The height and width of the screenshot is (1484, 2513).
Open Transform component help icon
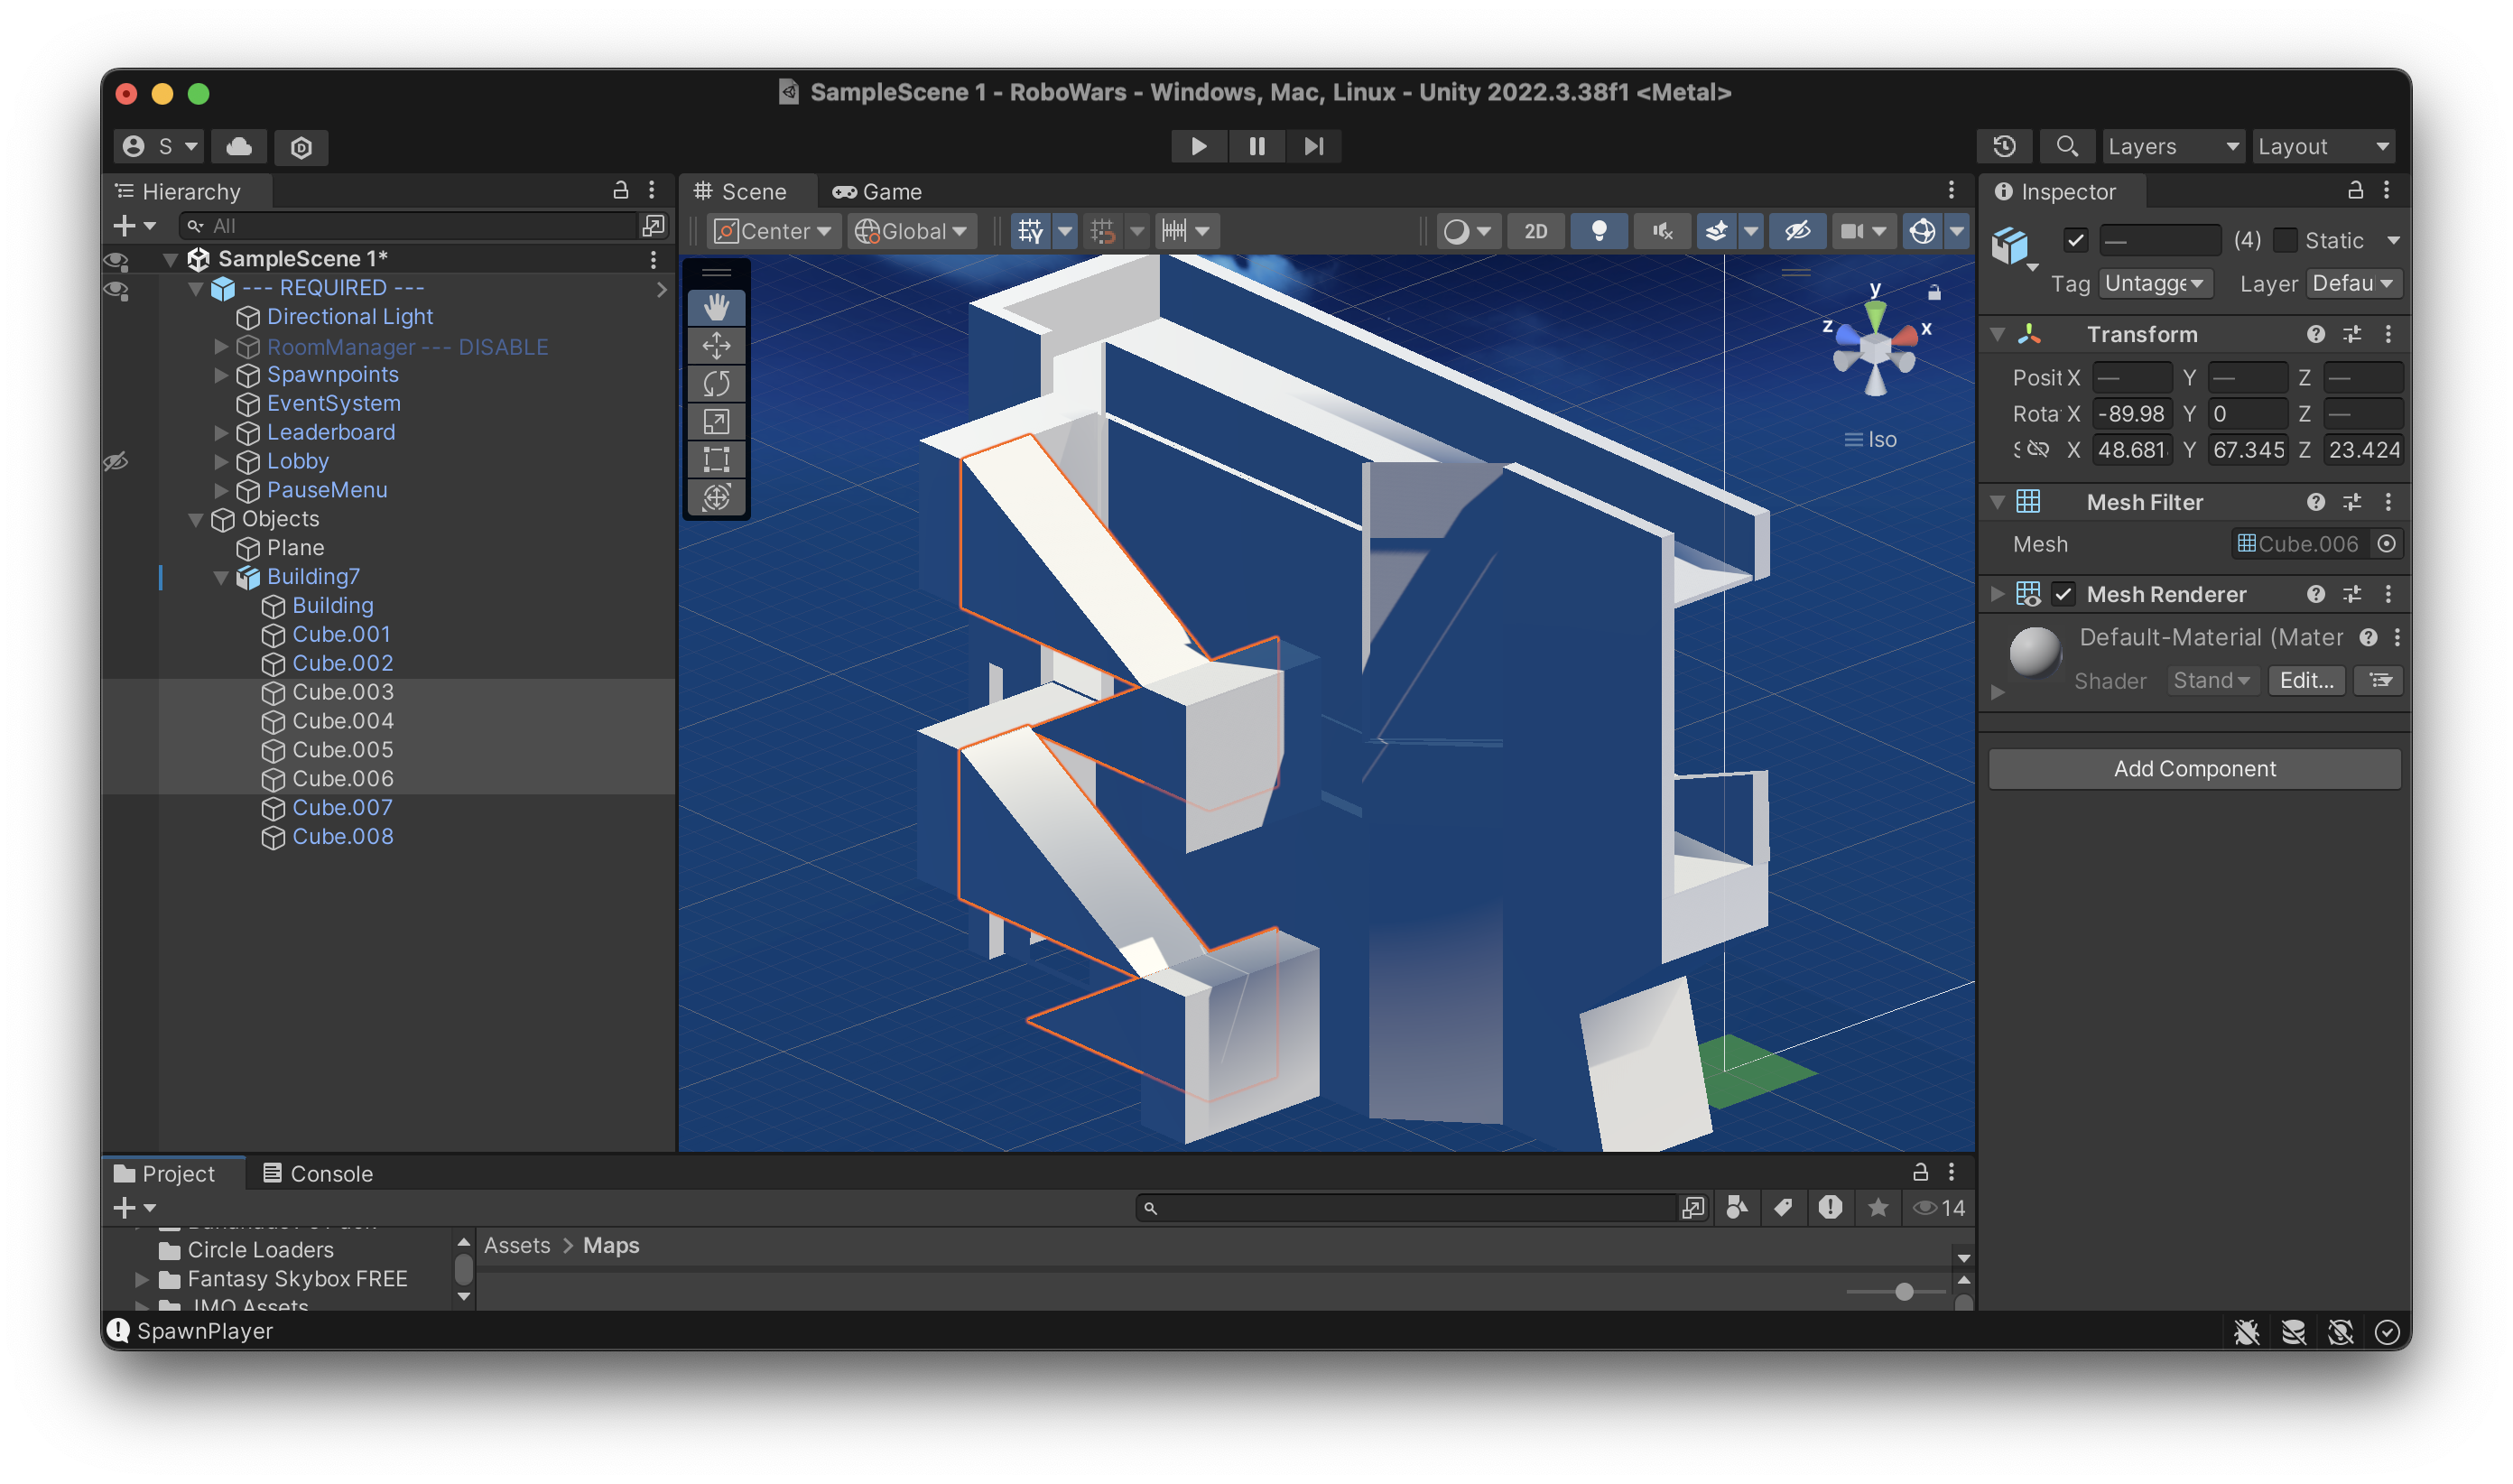point(2315,334)
